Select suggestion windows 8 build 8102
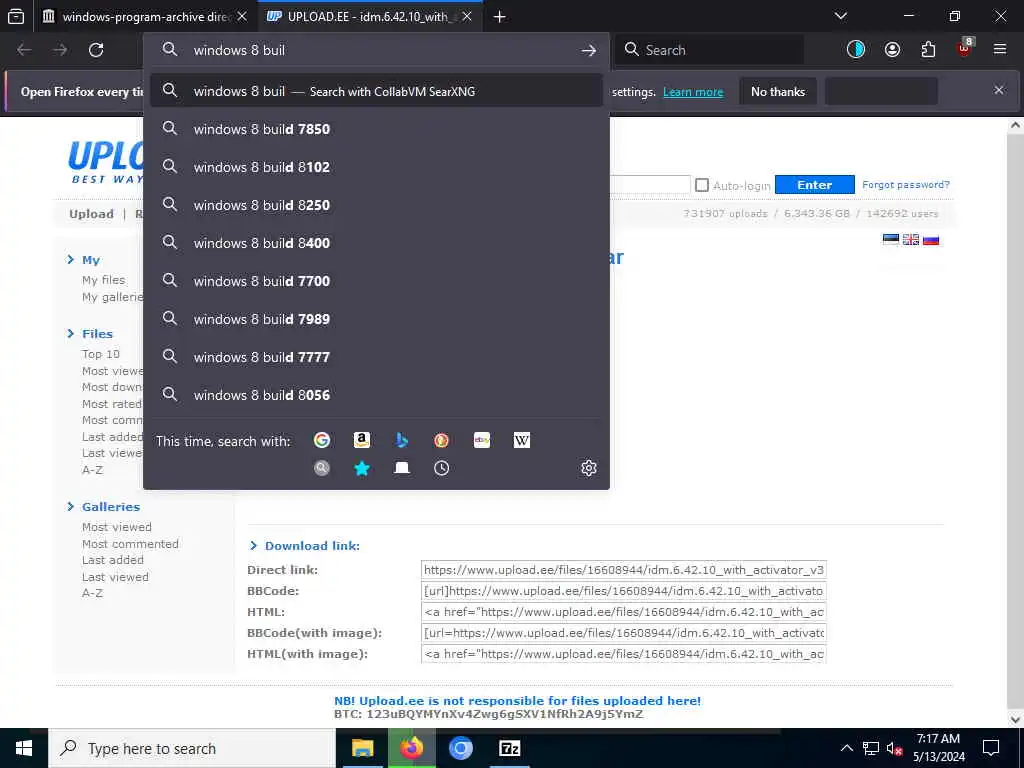 (x=376, y=167)
